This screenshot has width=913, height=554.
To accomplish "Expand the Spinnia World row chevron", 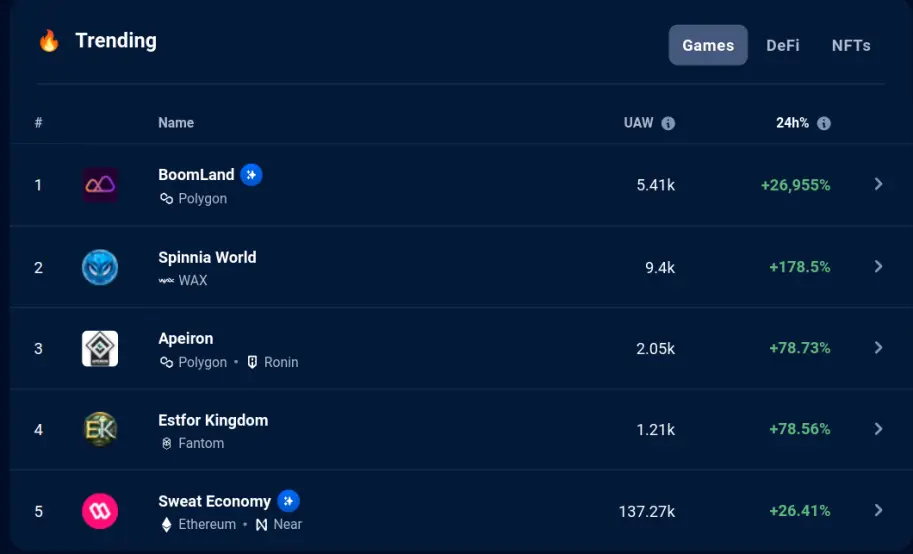I will pos(878,266).
